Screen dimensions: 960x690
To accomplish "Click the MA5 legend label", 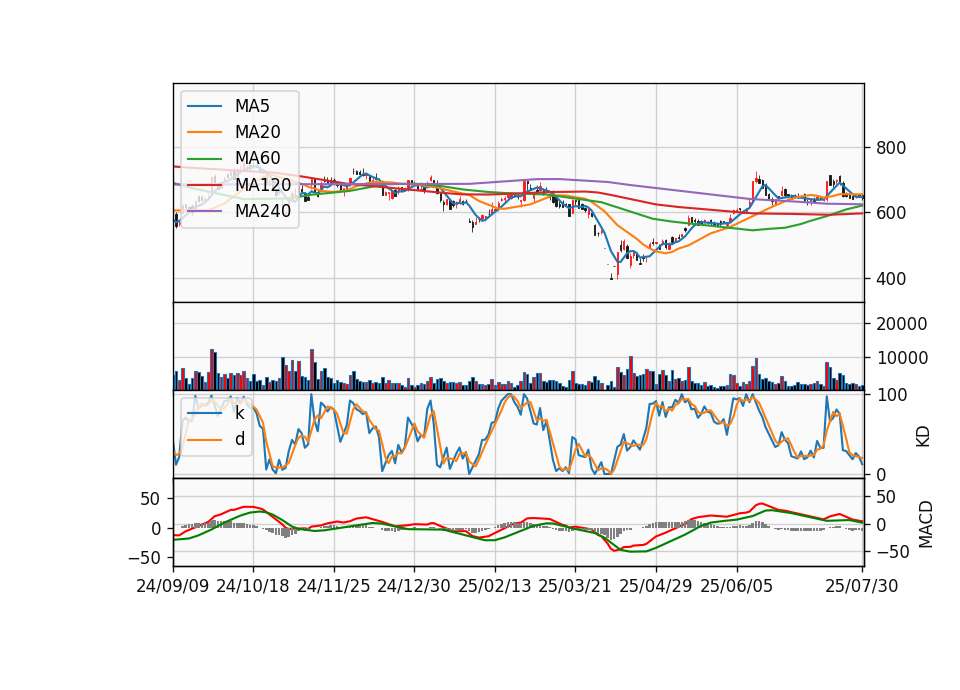I will tap(252, 106).
